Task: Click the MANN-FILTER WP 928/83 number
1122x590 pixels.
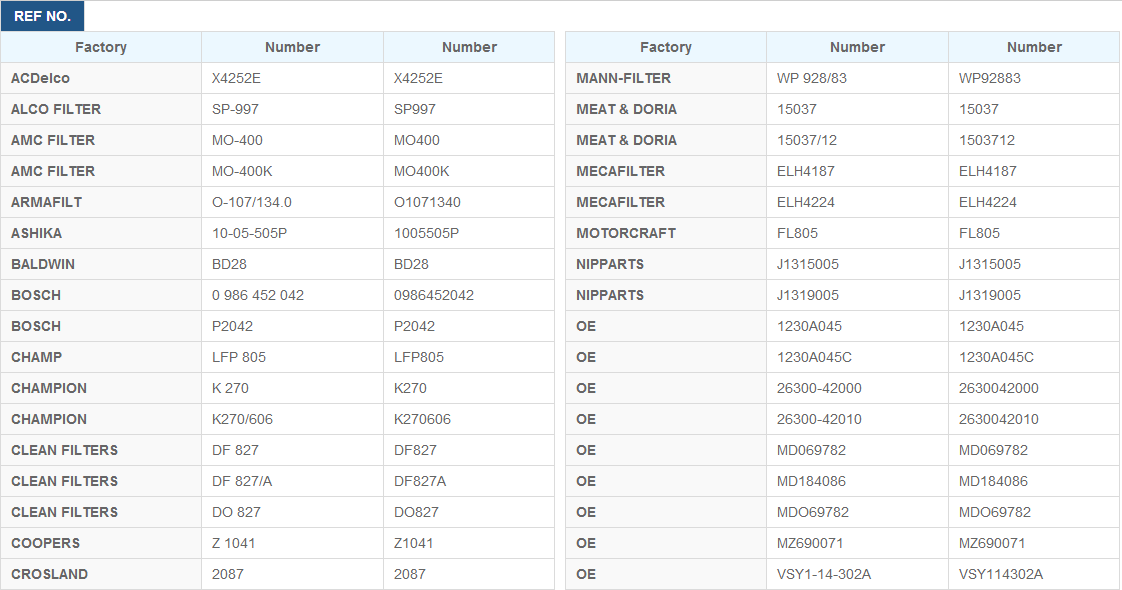Action: (x=811, y=78)
